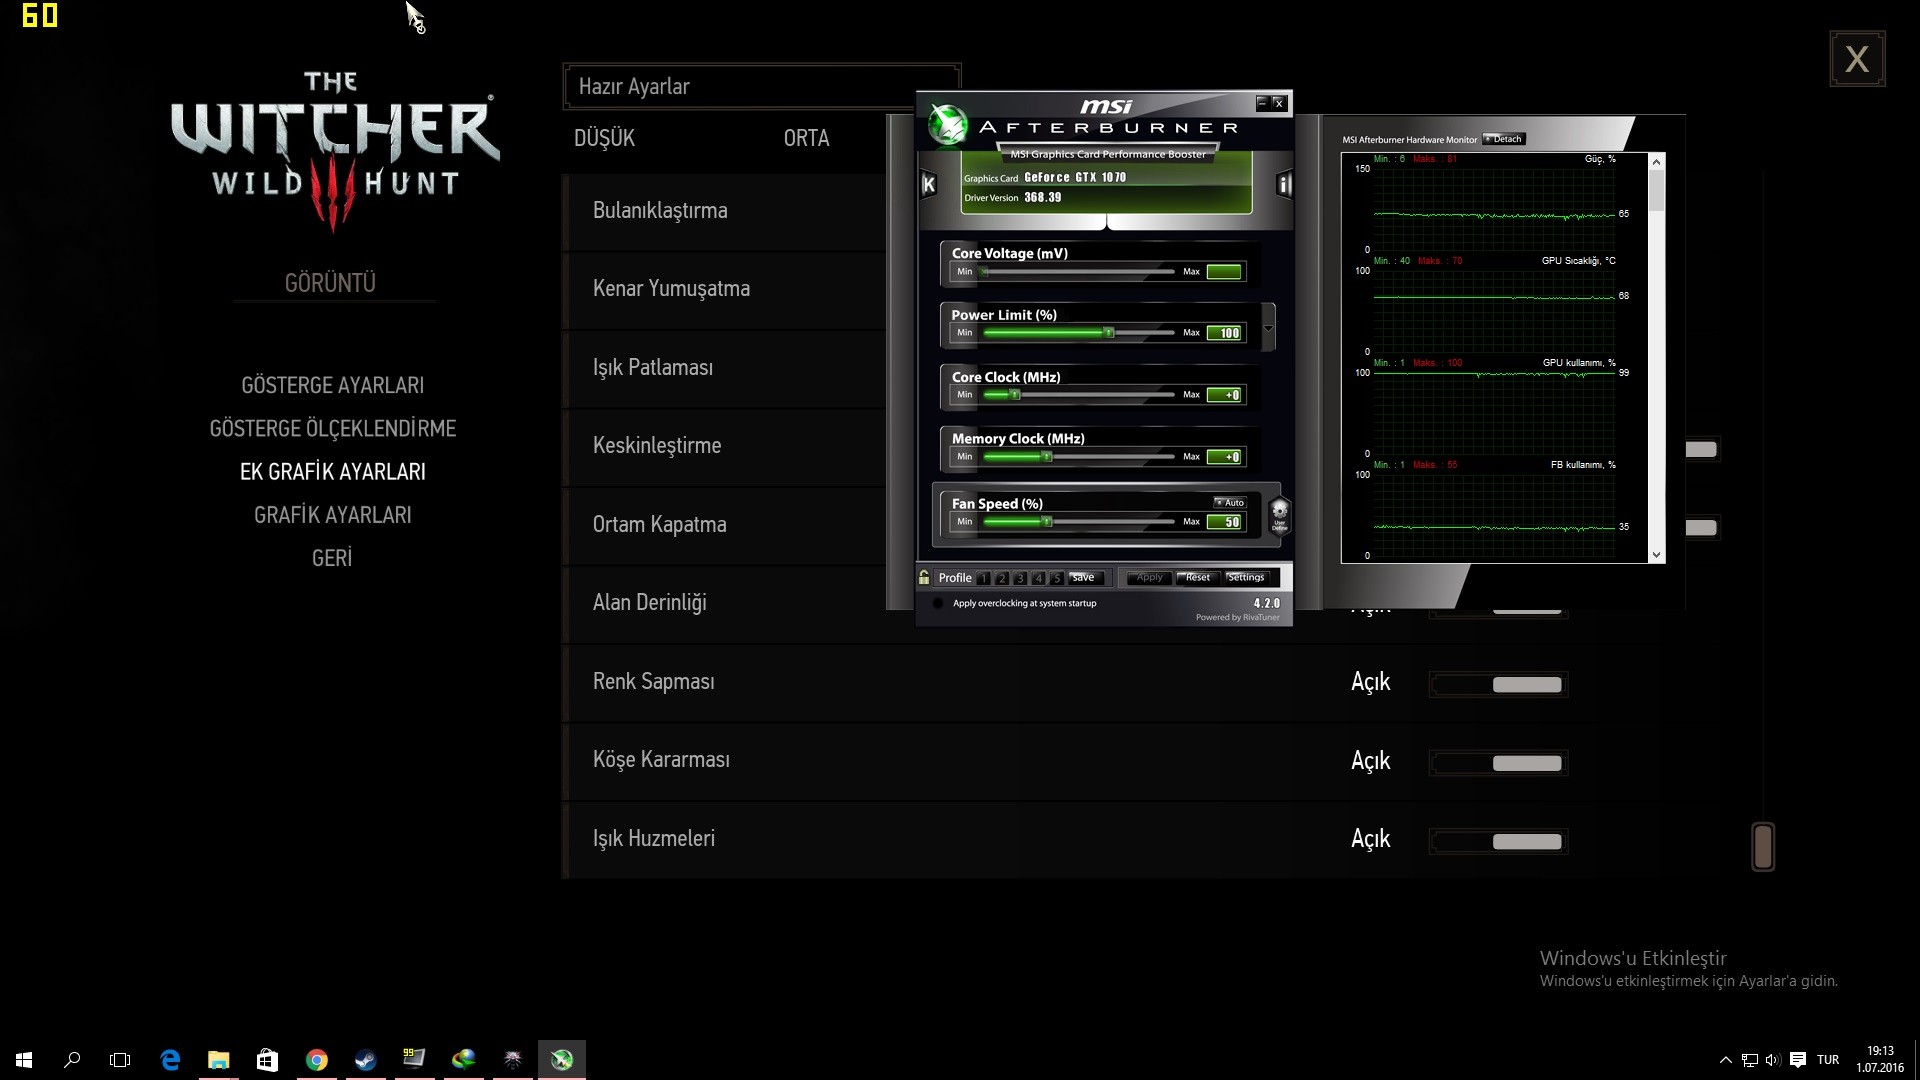Choose the DÜŞÜK preset
Image resolution: width=1920 pixels, height=1080 pixels.
(x=604, y=138)
